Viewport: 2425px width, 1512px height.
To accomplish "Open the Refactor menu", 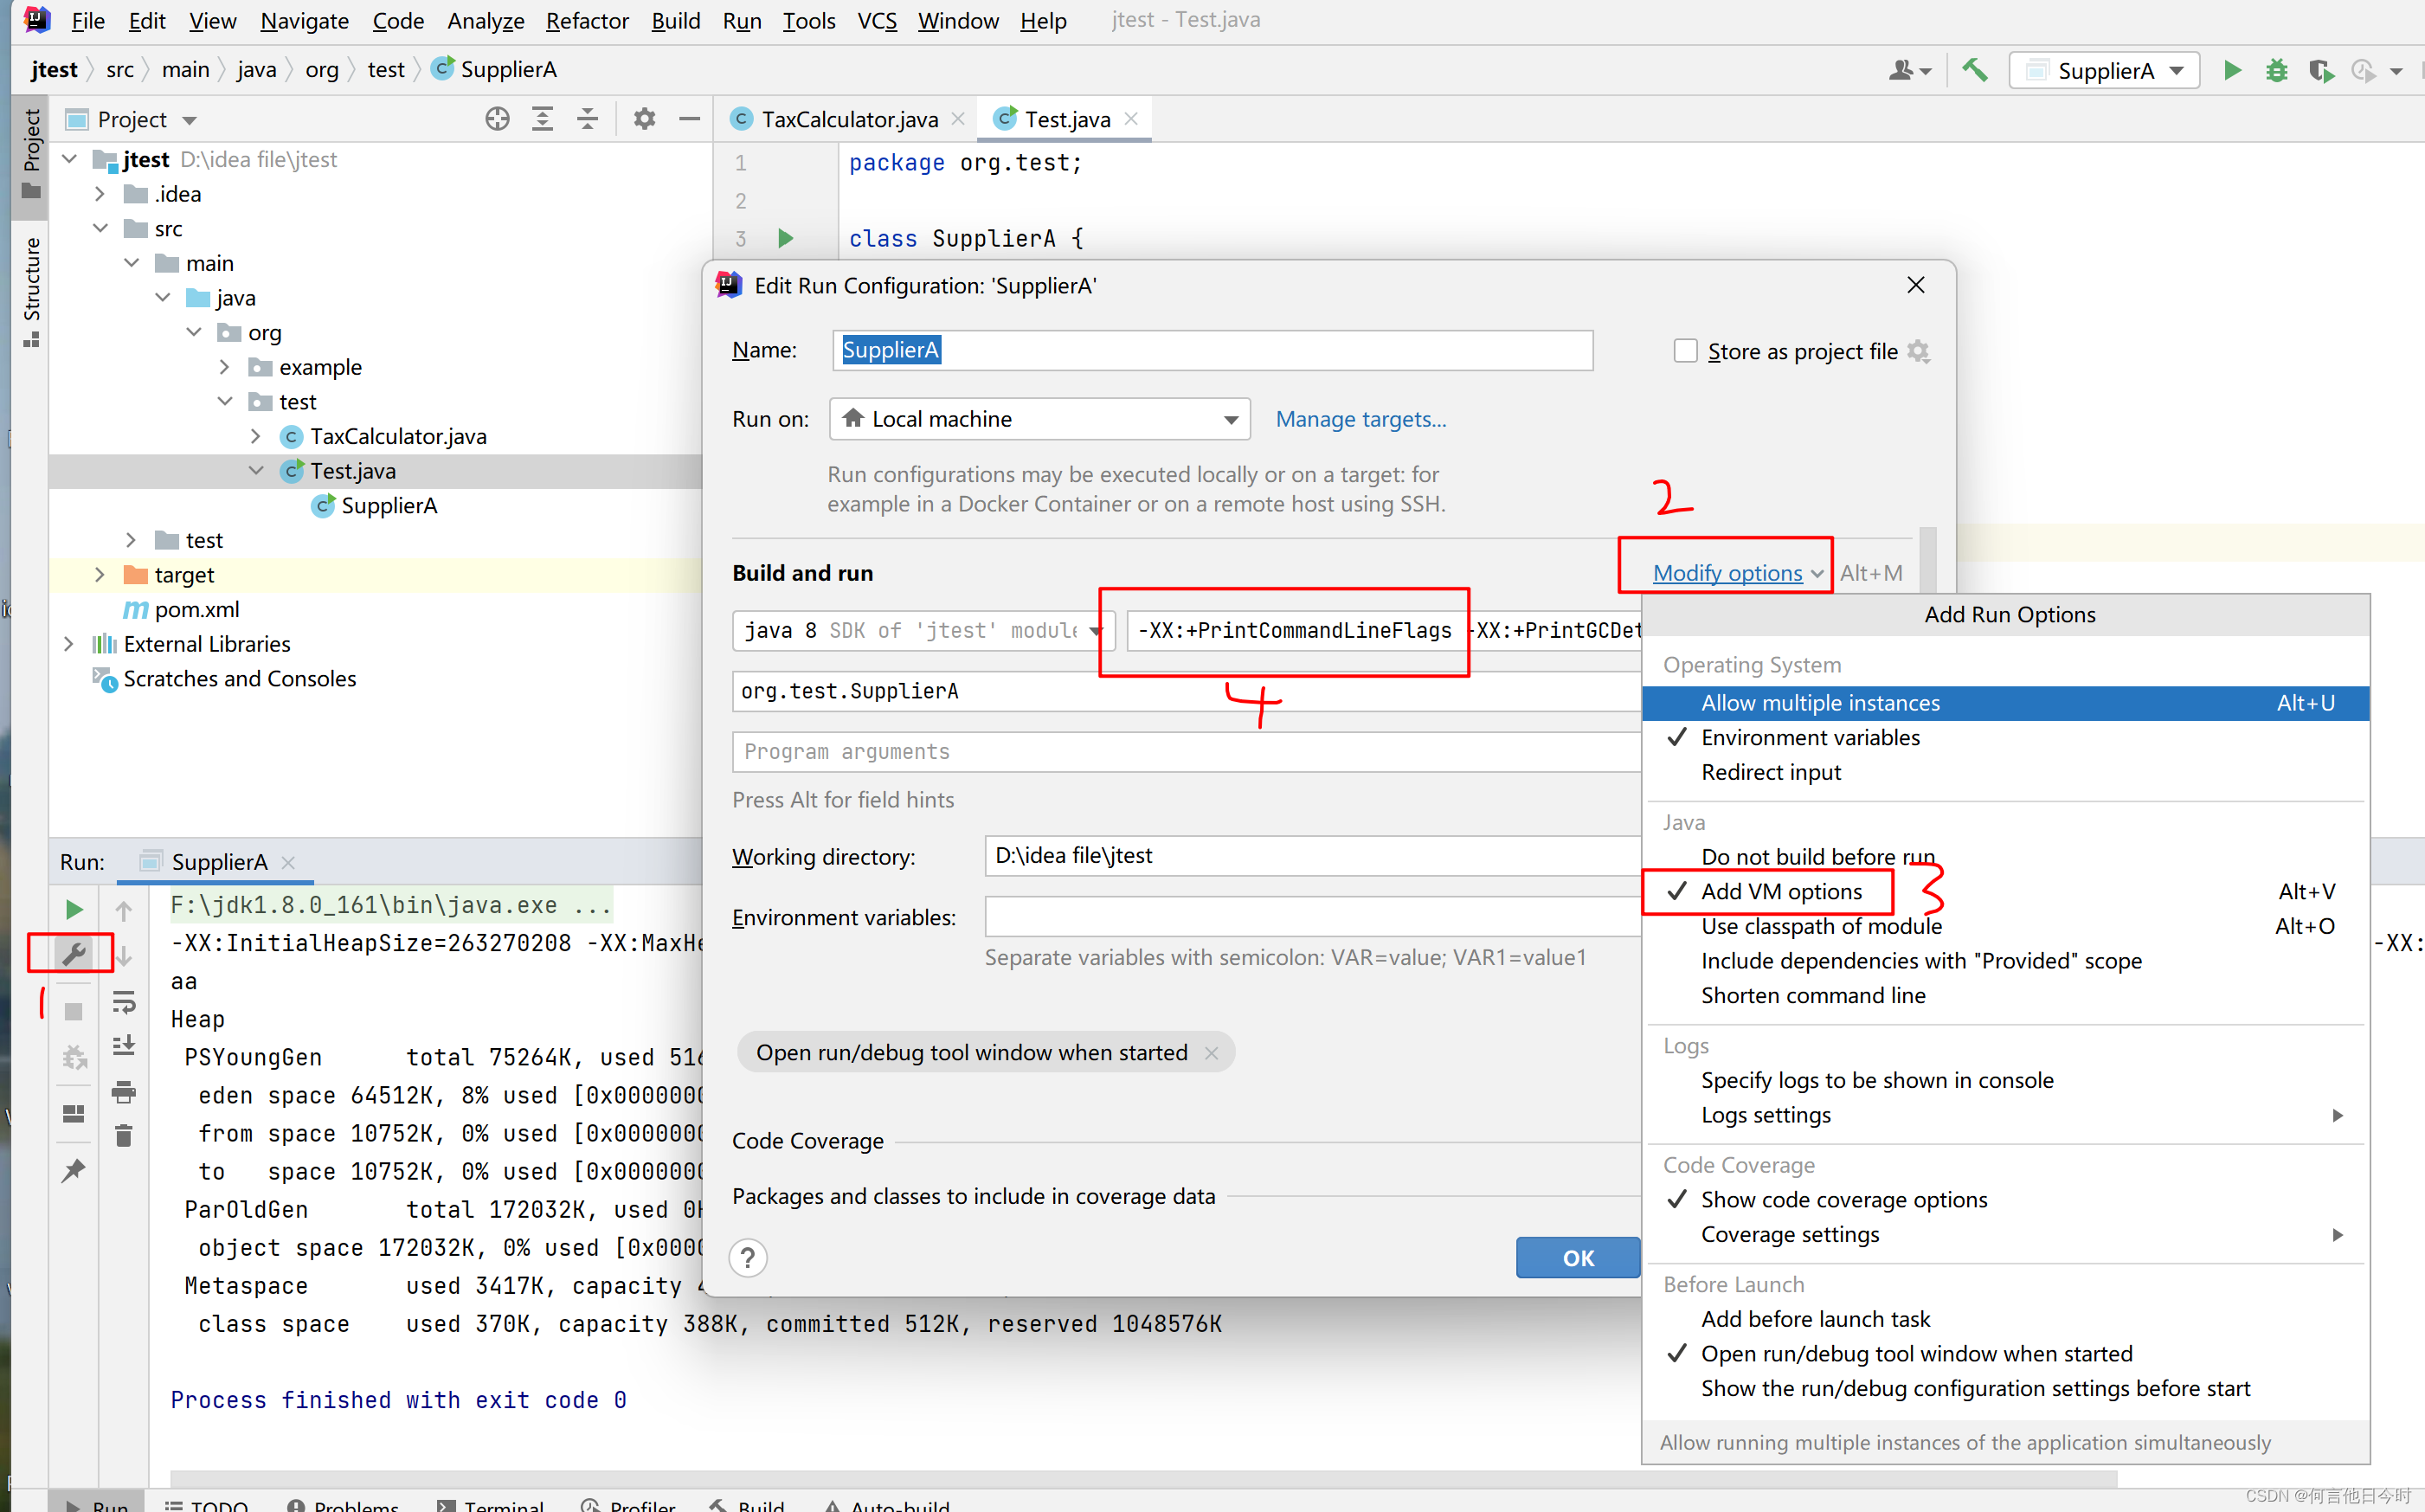I will tap(586, 20).
